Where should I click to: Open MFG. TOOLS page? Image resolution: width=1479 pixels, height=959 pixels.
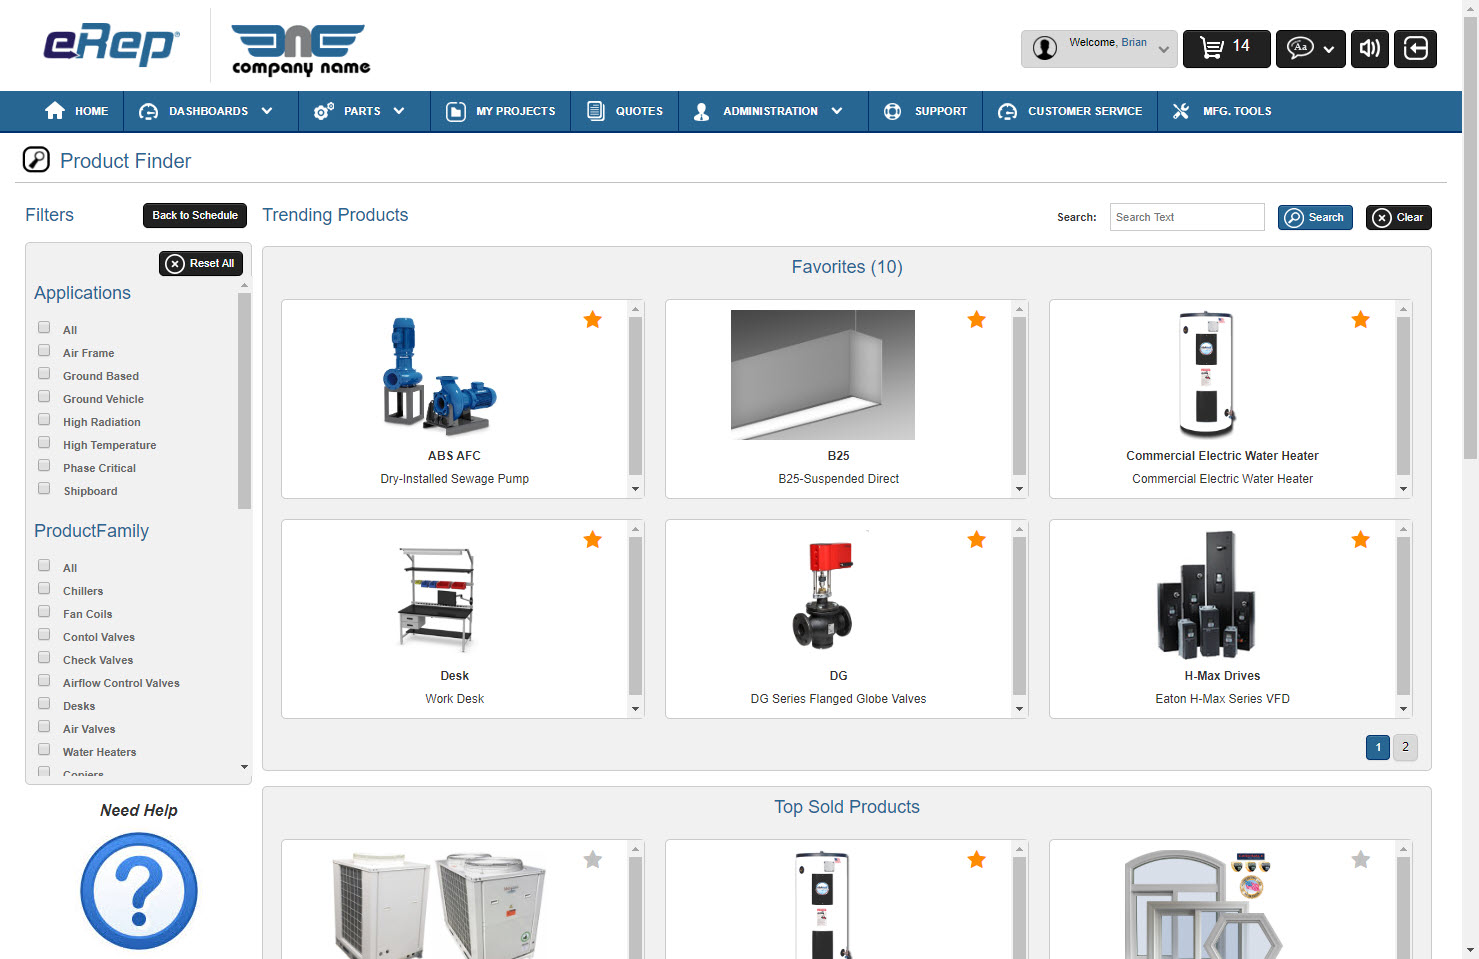pos(1222,111)
